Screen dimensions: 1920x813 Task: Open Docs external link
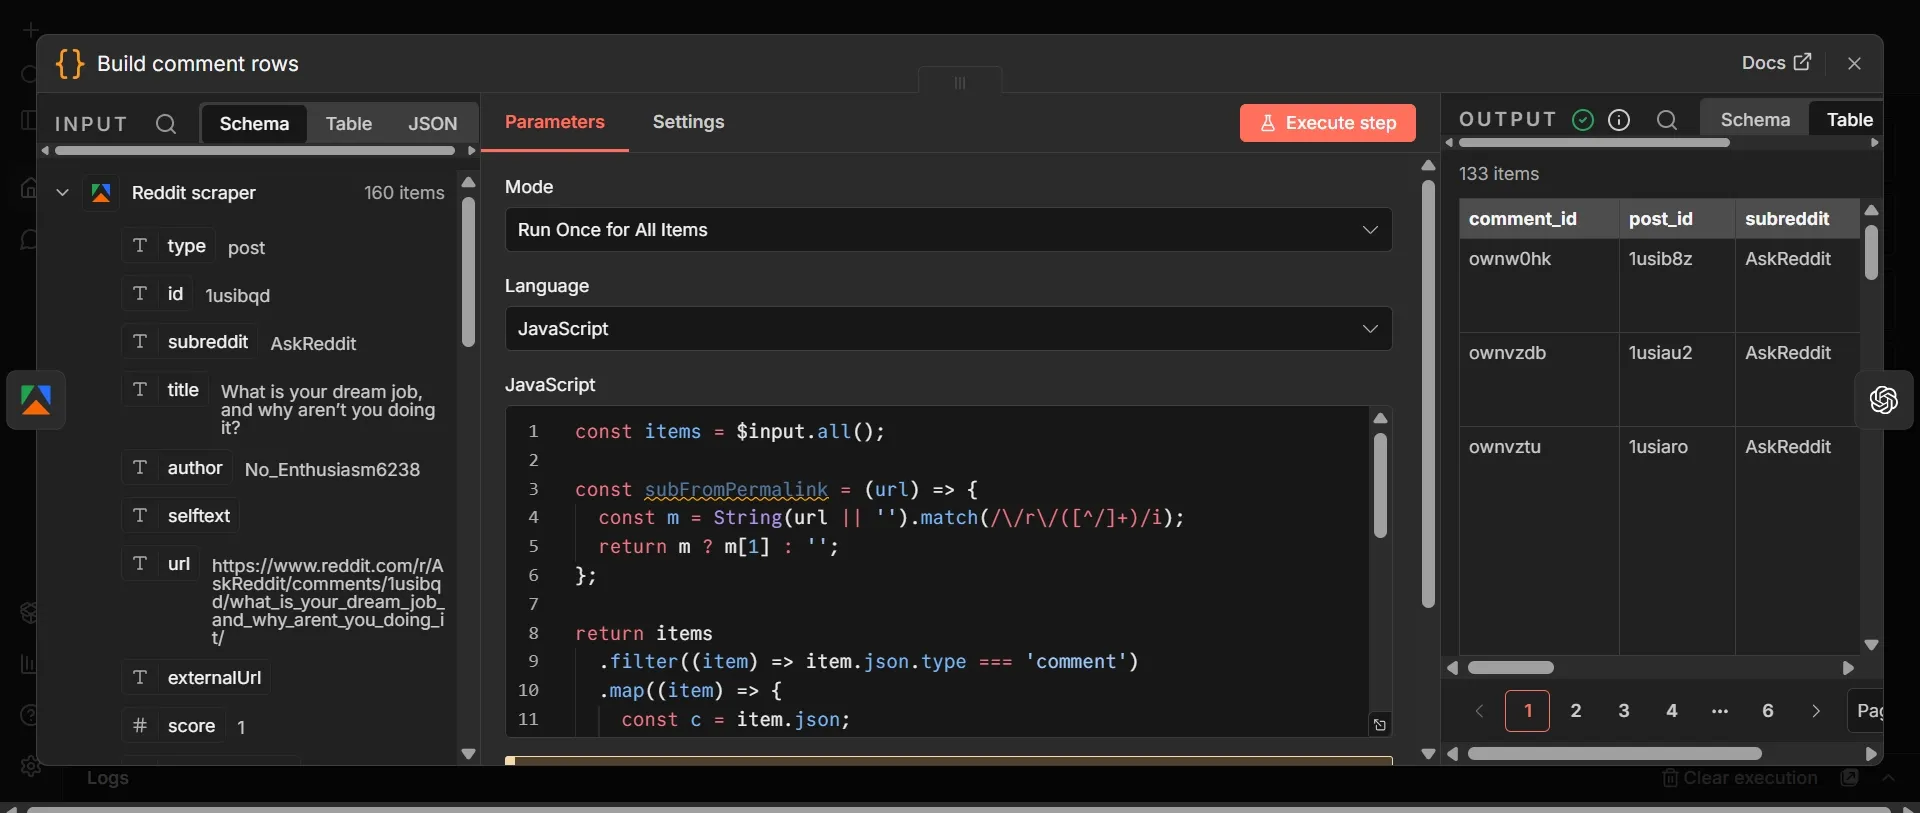point(1776,63)
